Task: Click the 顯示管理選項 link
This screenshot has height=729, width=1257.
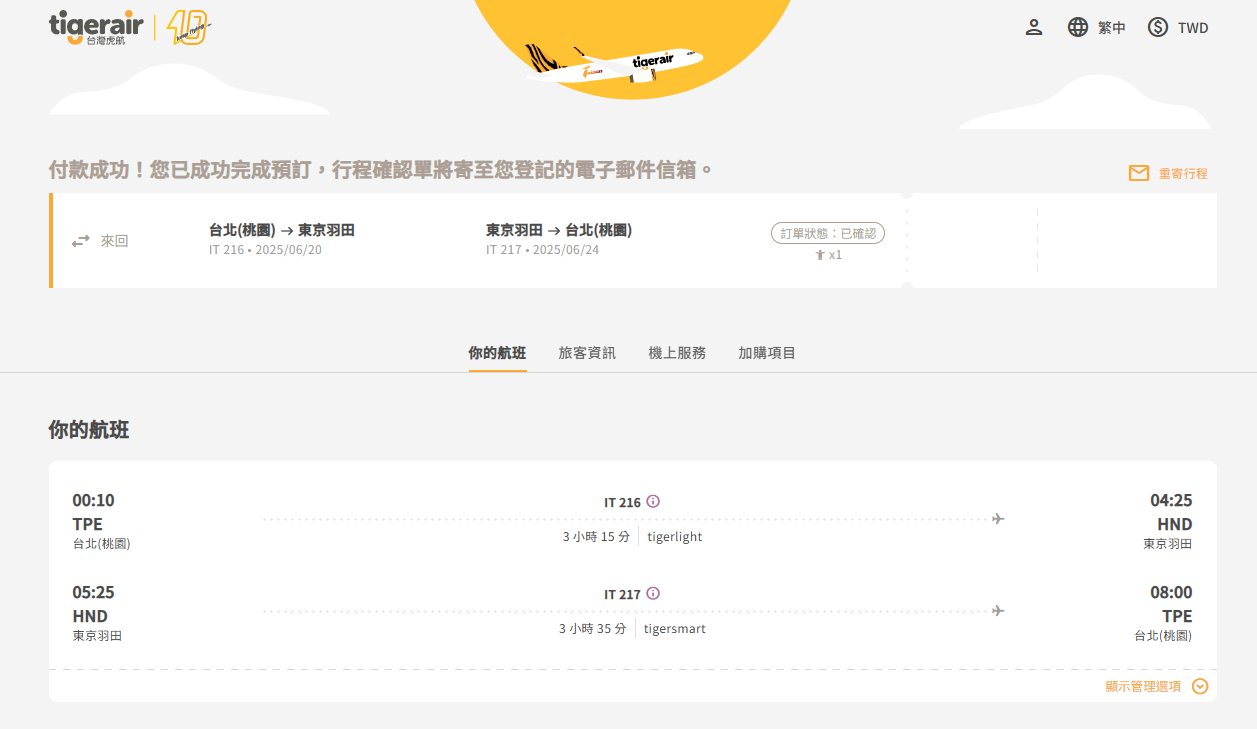Action: pyautogui.click(x=1143, y=686)
